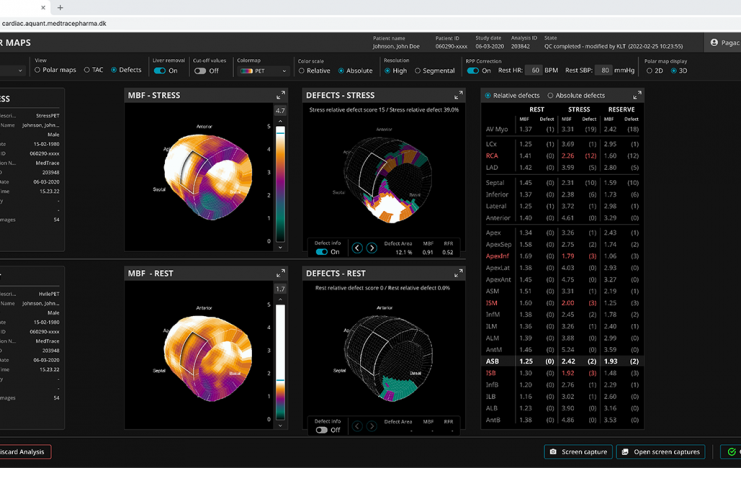
Task: Adjust stress MBF color scale slider
Action: pyautogui.click(x=280, y=133)
